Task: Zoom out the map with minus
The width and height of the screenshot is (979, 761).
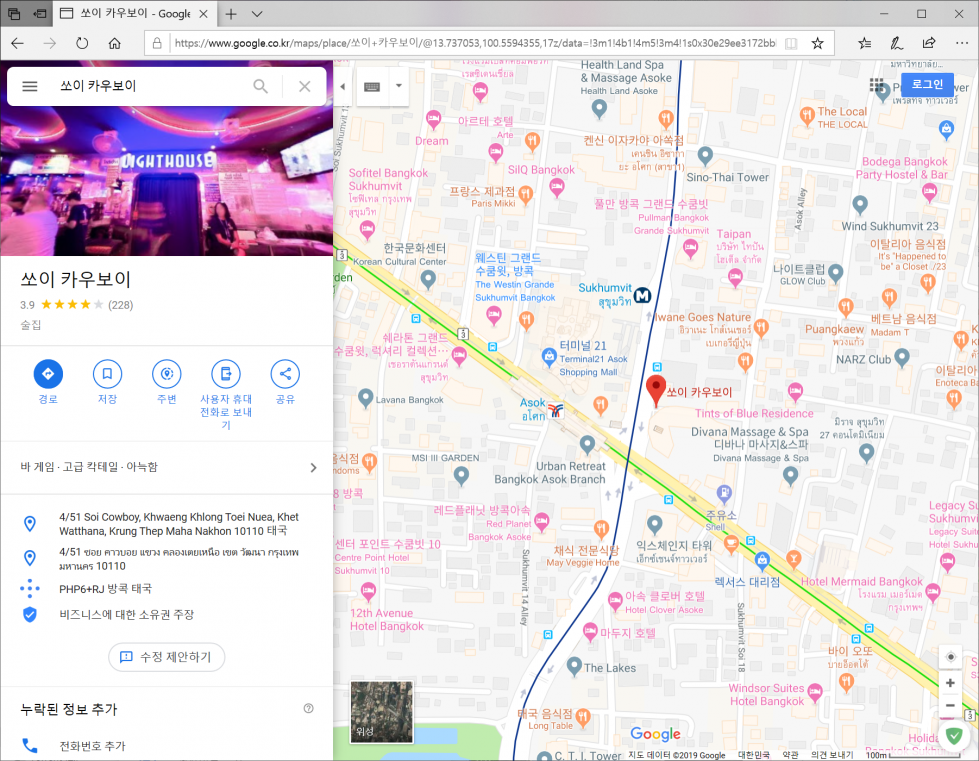Action: tap(950, 705)
